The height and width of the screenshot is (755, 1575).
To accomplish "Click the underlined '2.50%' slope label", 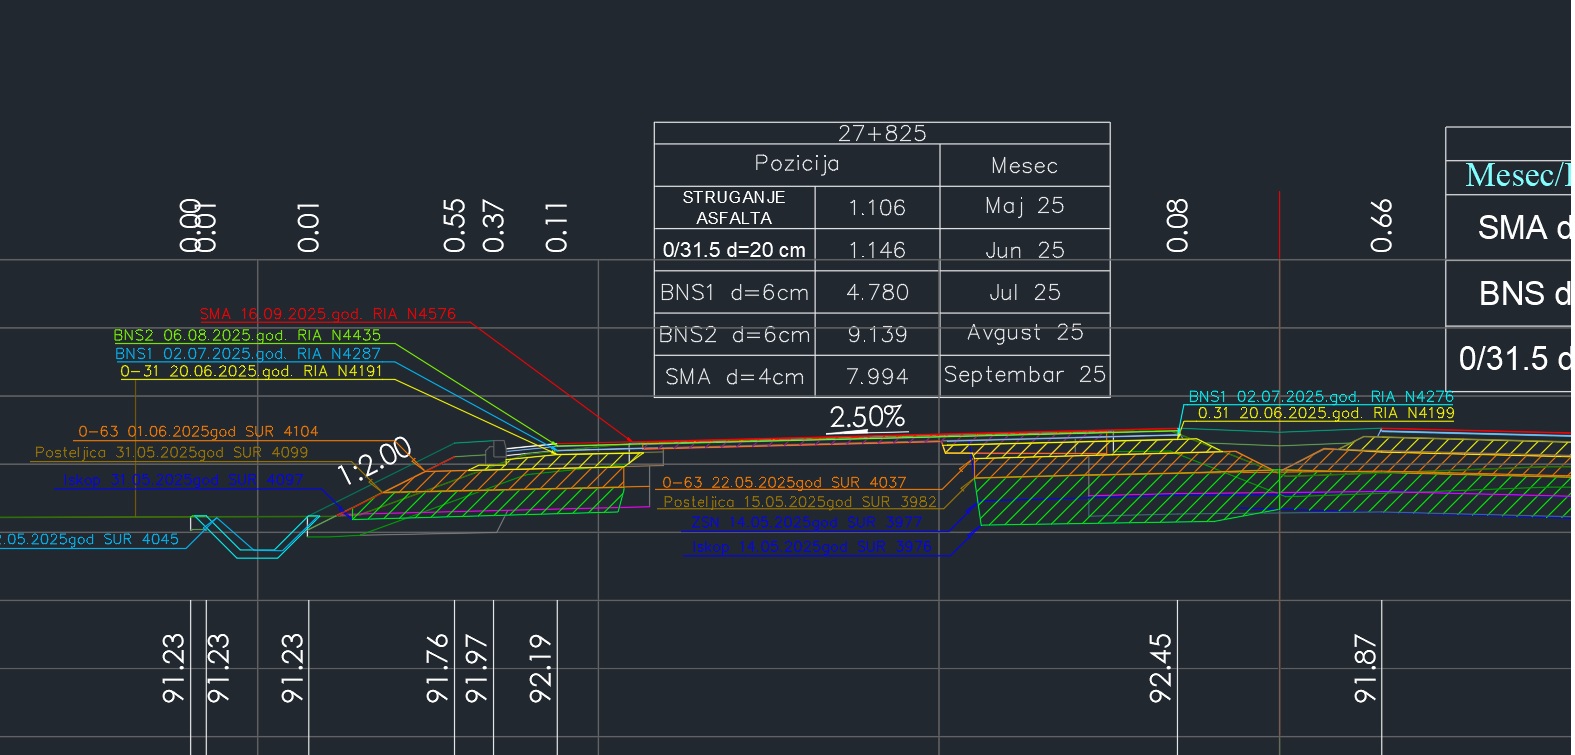I will 868,417.
